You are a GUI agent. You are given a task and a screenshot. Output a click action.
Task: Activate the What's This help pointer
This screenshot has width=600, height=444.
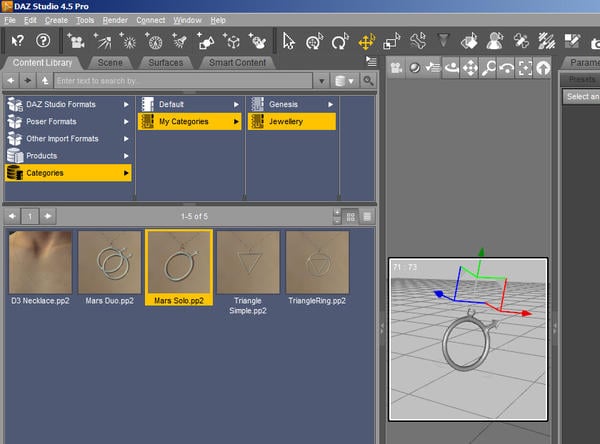18,41
